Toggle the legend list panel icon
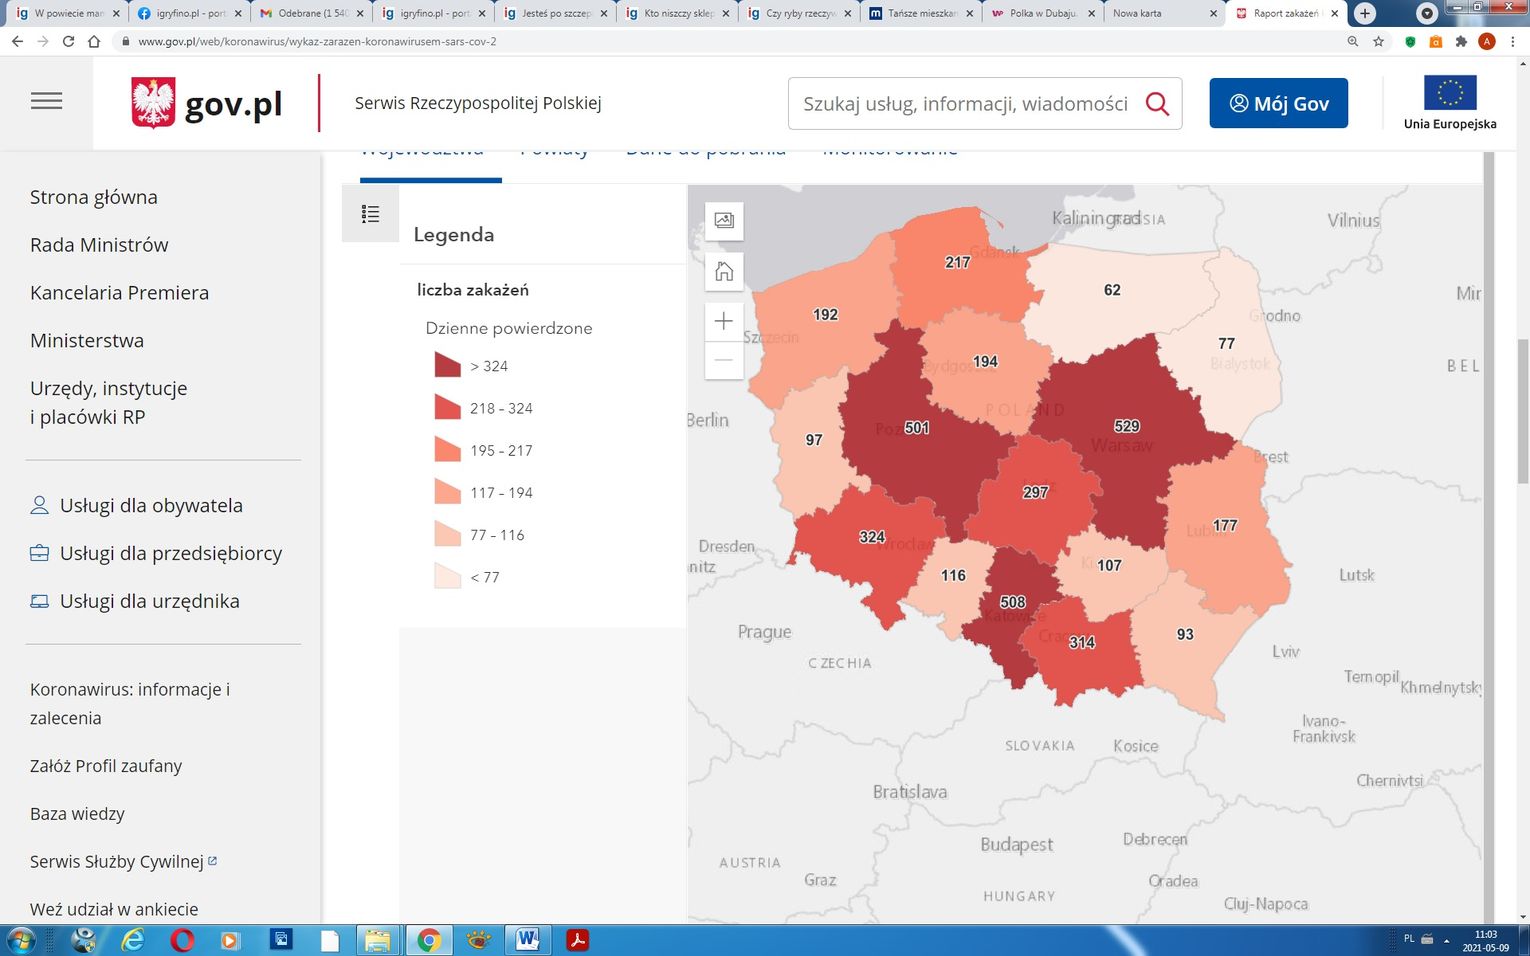The width and height of the screenshot is (1530, 956). tap(370, 214)
